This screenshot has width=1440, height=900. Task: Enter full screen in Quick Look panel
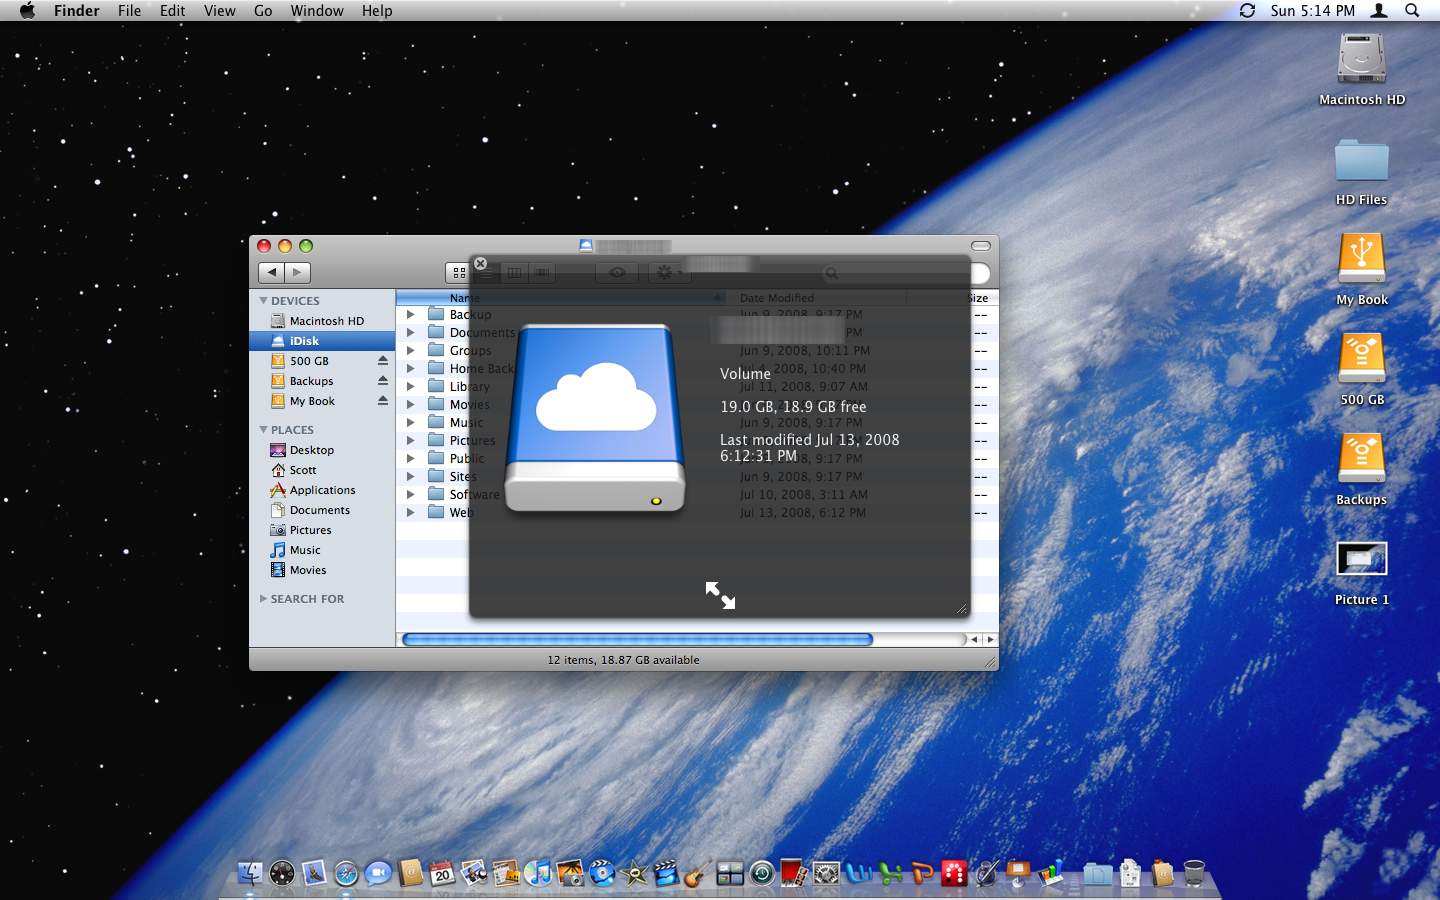coord(720,595)
